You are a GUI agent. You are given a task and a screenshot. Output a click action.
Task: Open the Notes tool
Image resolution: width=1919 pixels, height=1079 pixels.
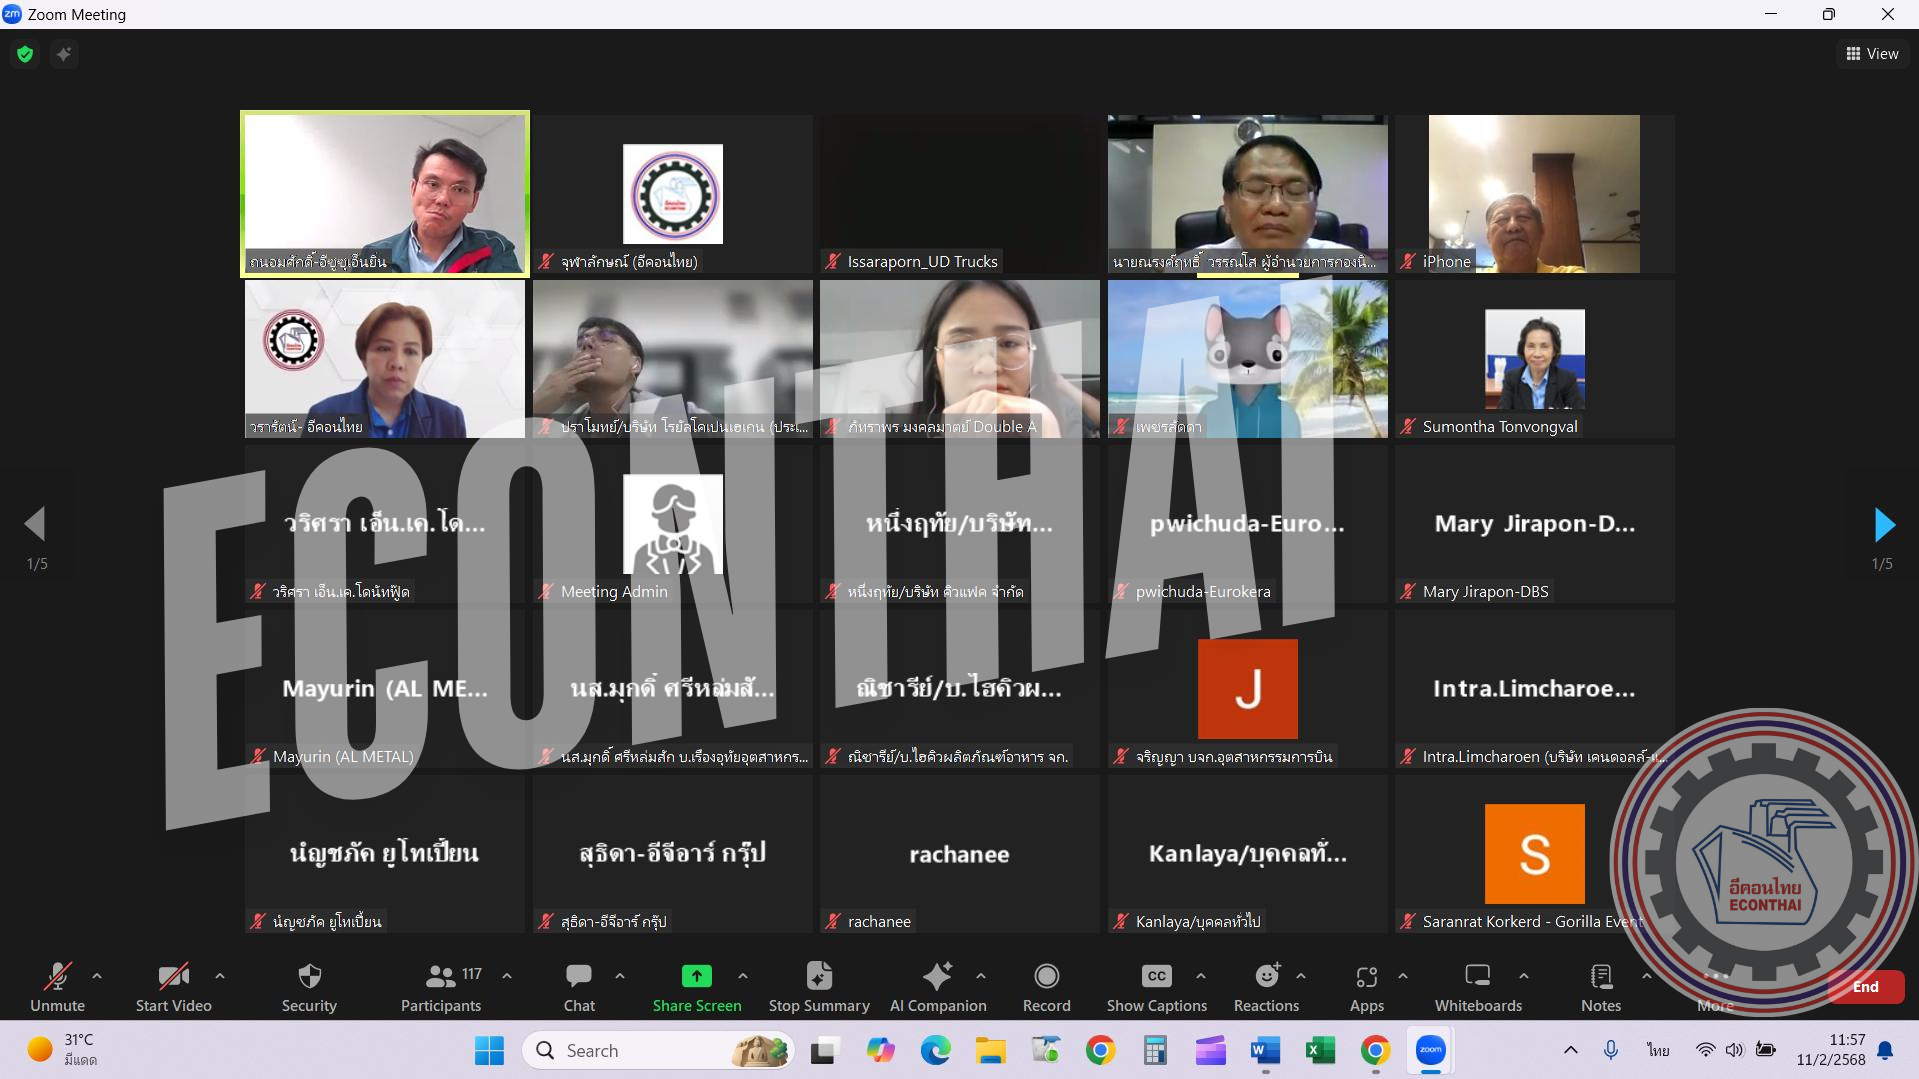[1600, 986]
